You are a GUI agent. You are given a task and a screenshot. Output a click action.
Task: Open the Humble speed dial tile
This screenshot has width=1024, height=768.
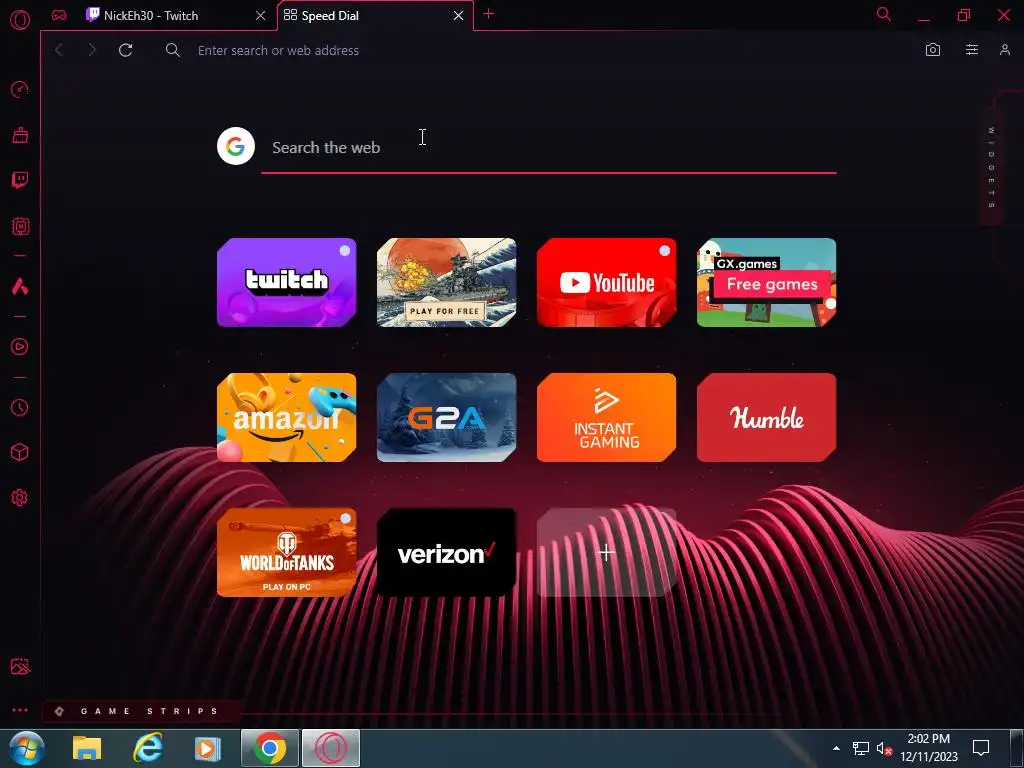click(x=767, y=417)
